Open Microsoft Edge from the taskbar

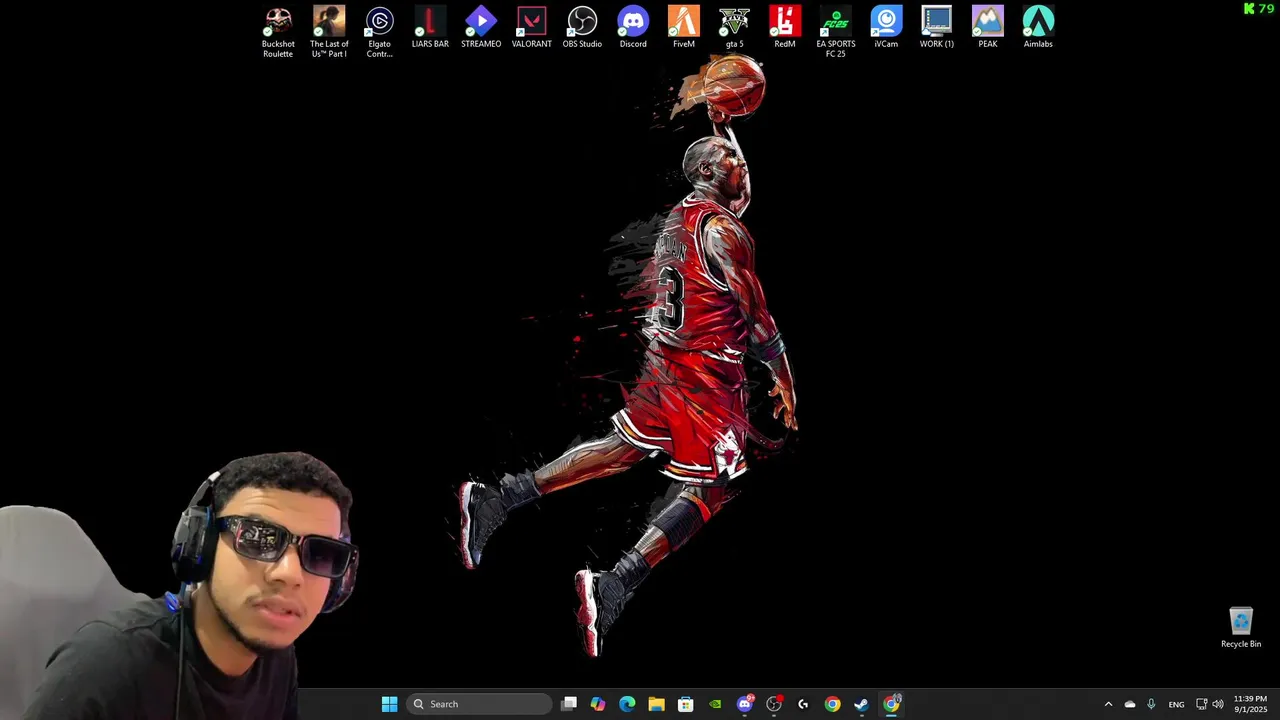(627, 704)
